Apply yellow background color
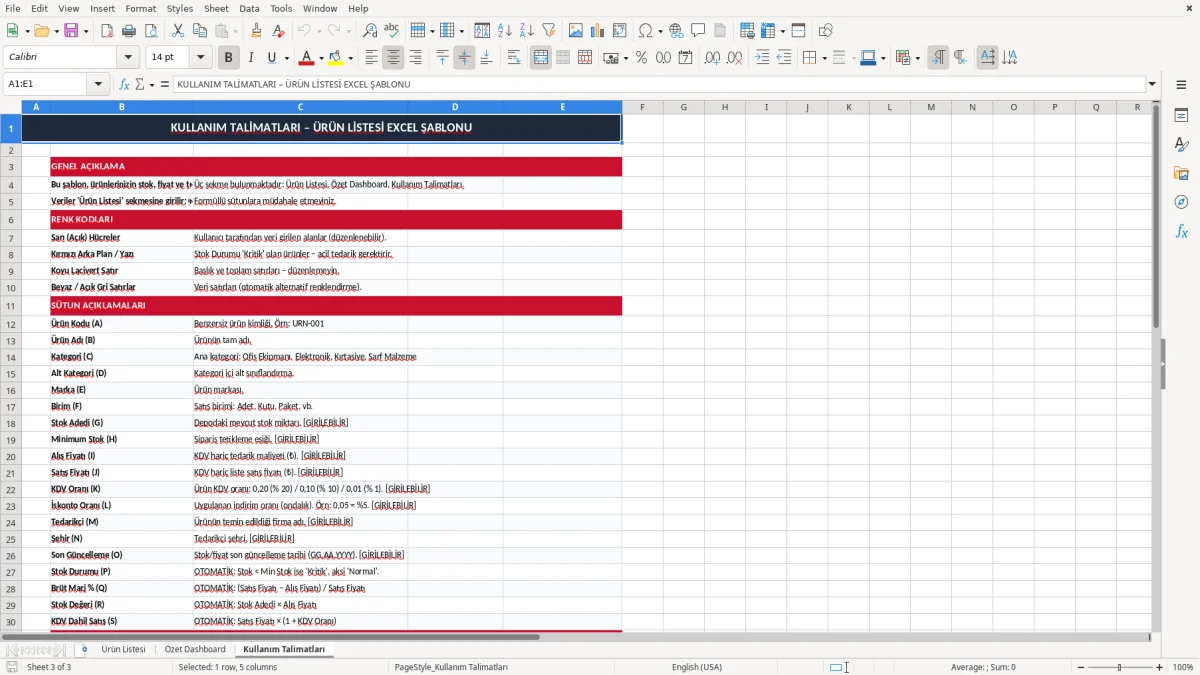The image size is (1200, 675). [x=336, y=58]
